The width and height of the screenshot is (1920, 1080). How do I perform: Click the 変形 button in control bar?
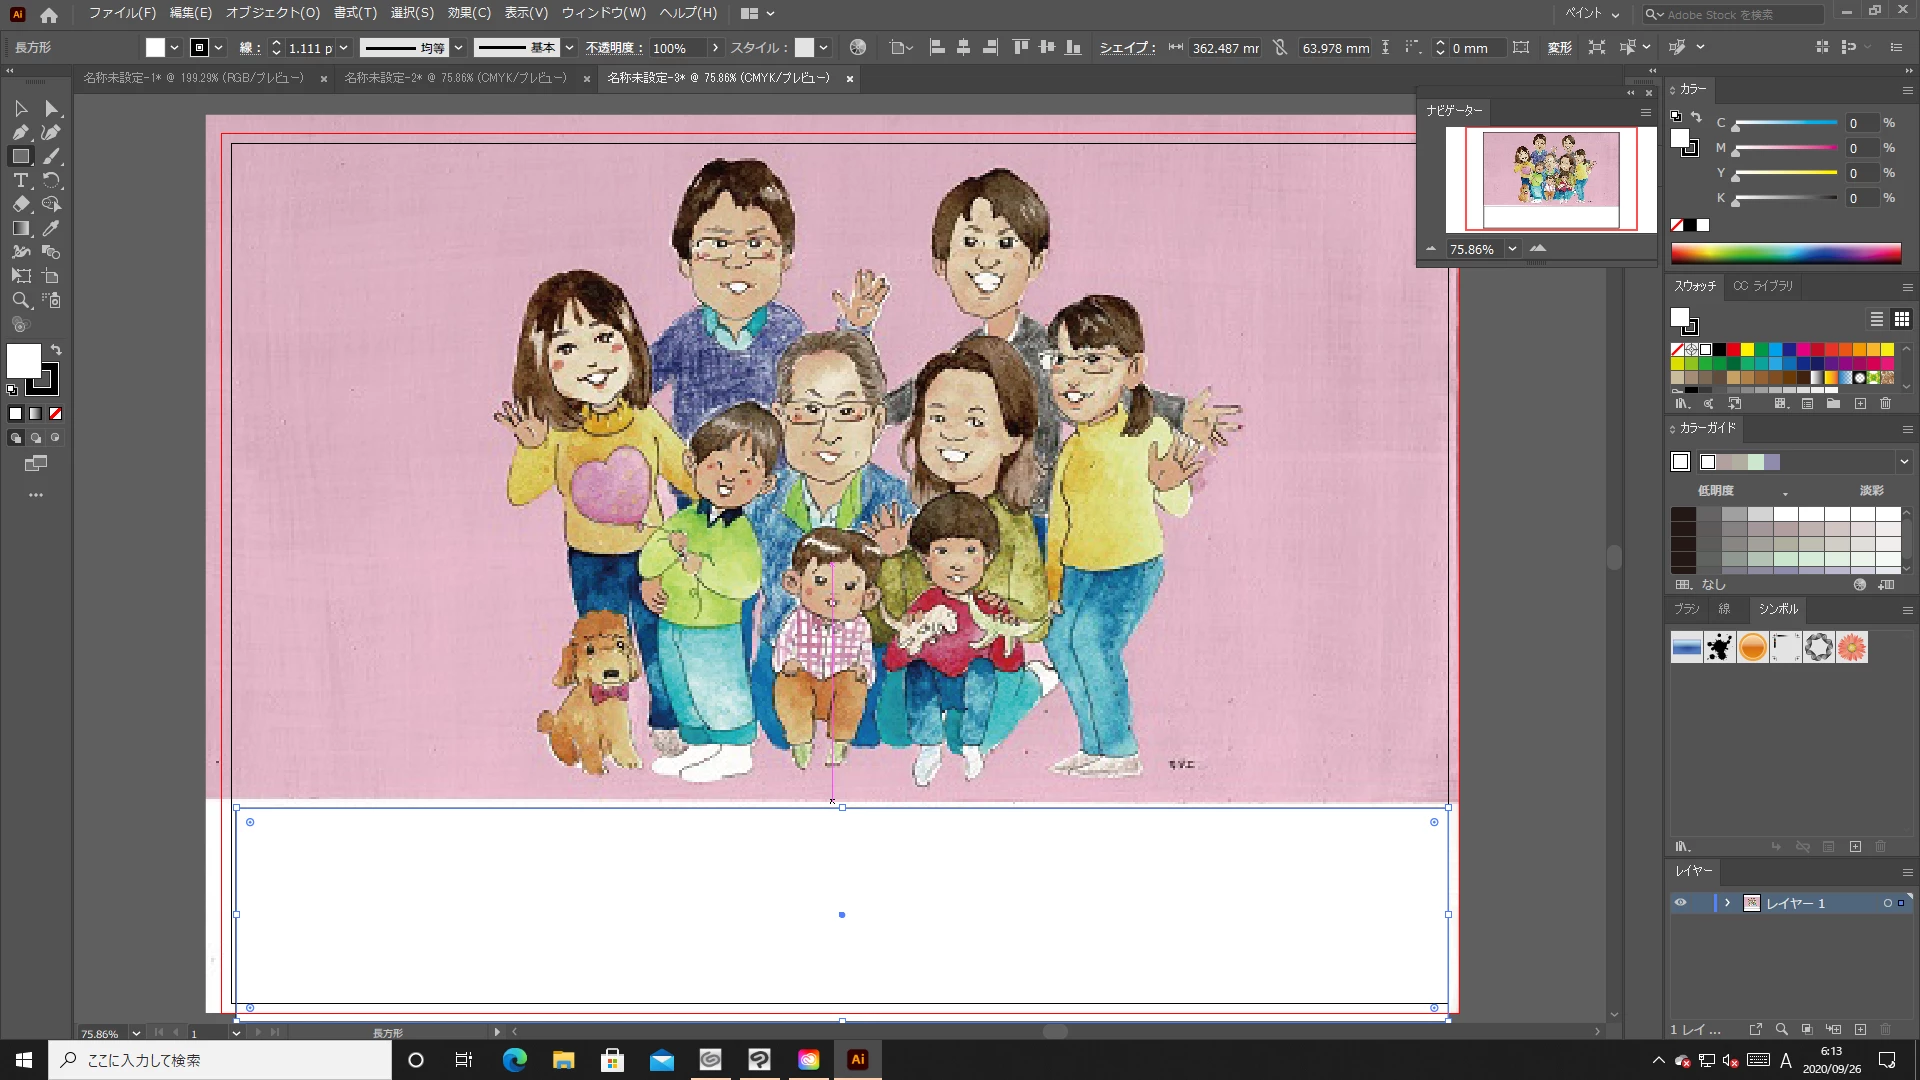point(1559,48)
